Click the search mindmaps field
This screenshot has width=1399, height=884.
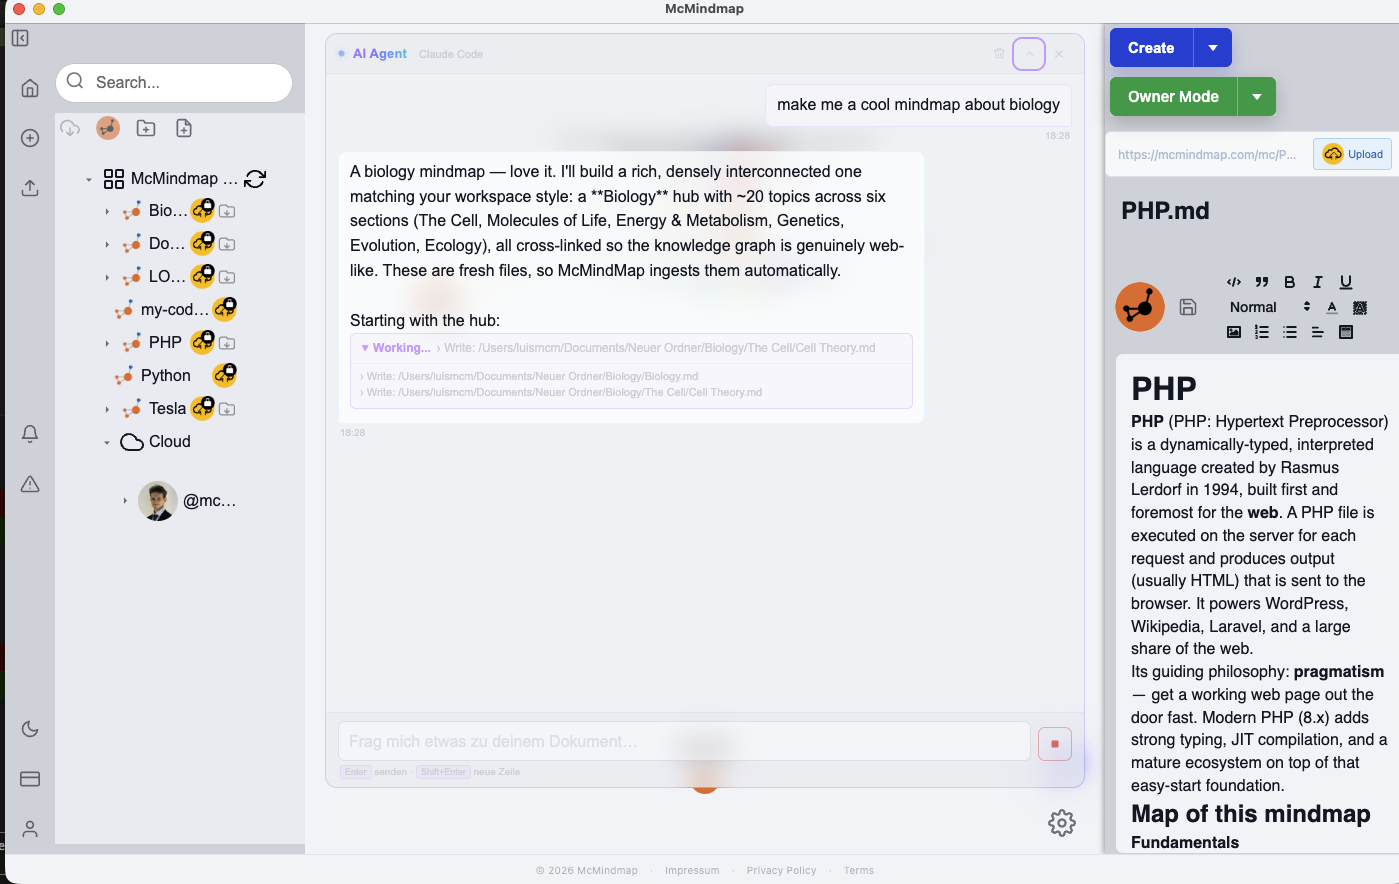coord(174,83)
